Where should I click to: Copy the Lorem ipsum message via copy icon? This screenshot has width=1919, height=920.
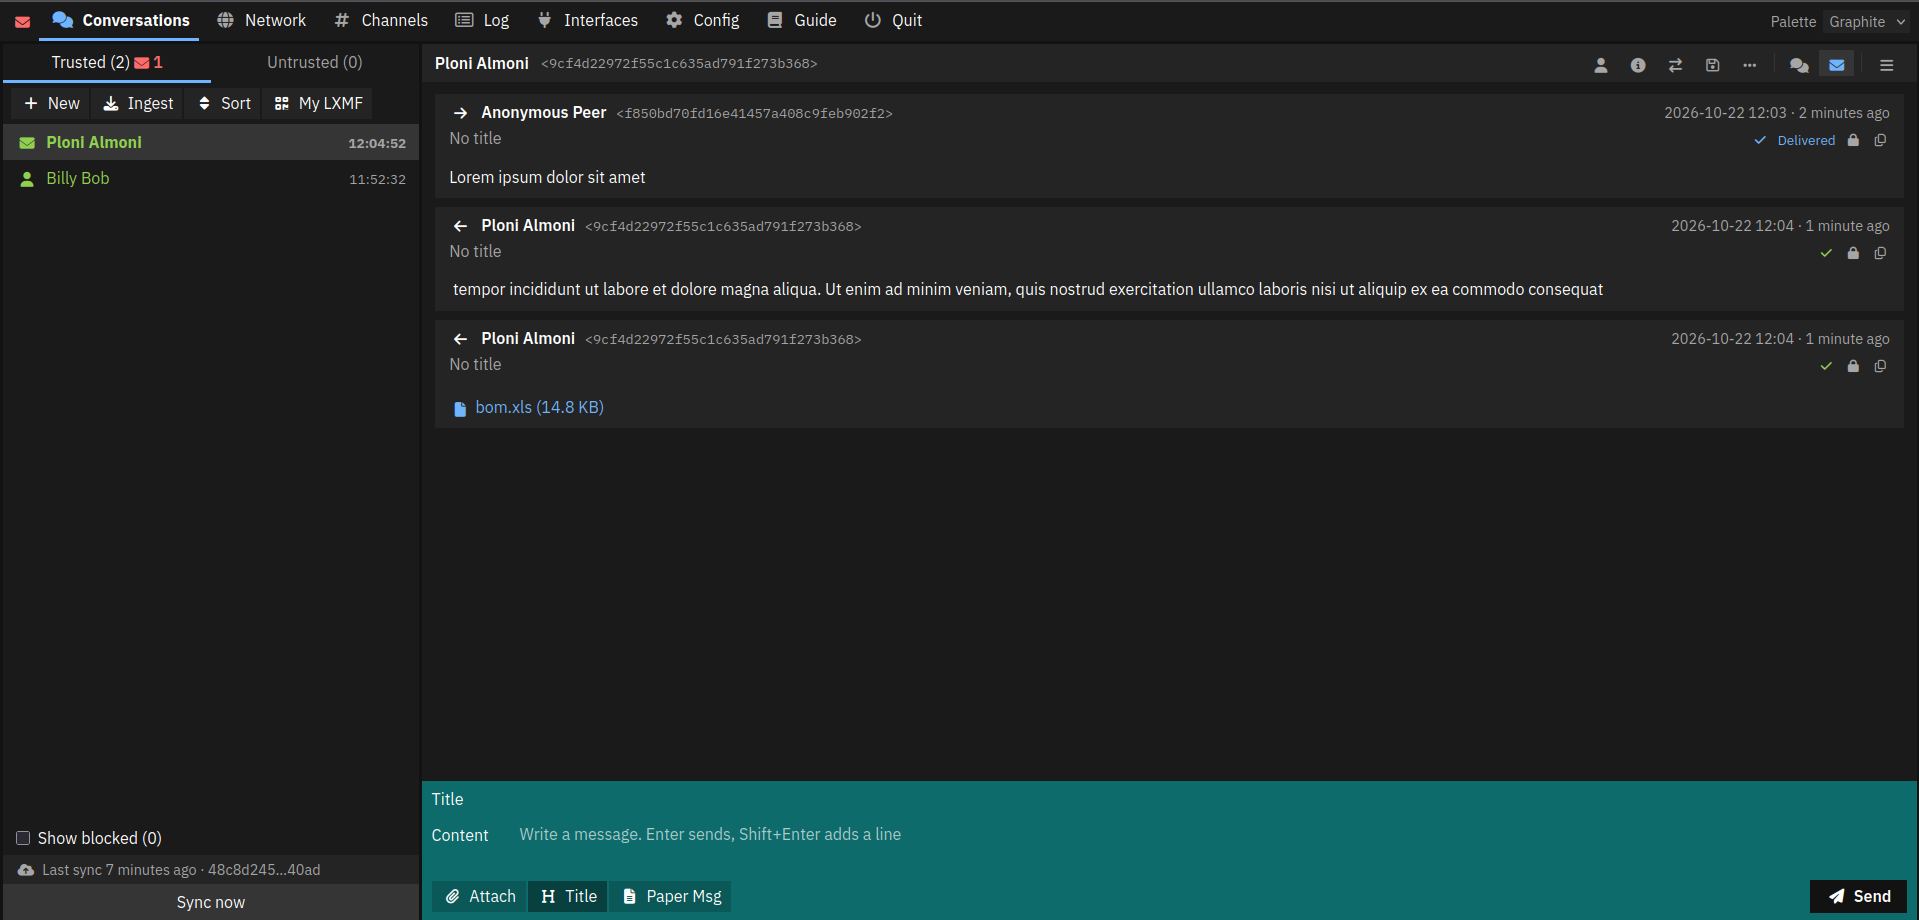pos(1880,140)
